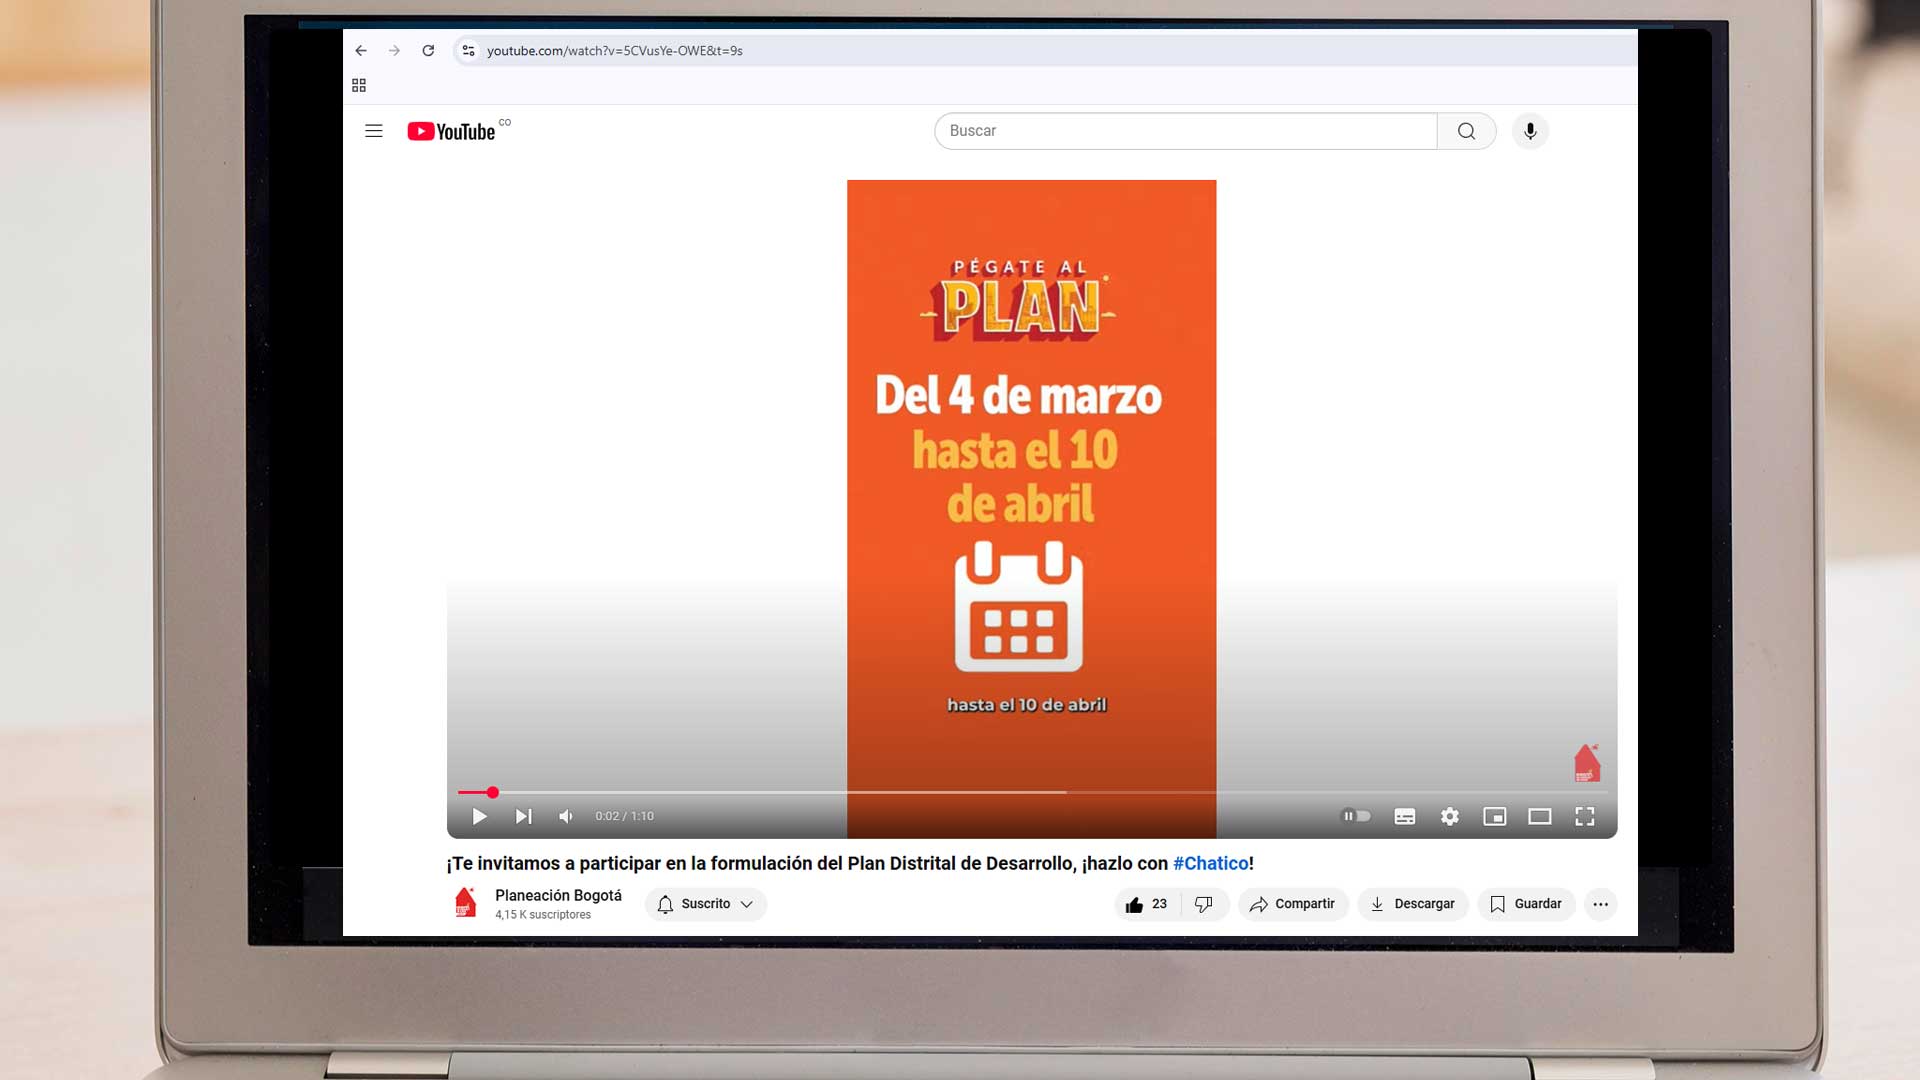Expand the Suscrito notification dropdown

point(706,904)
